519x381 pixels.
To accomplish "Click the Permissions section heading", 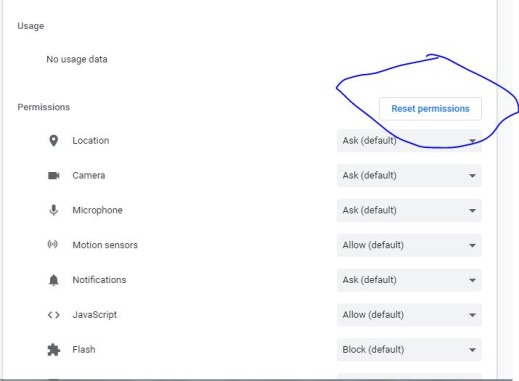I will tap(44, 107).
